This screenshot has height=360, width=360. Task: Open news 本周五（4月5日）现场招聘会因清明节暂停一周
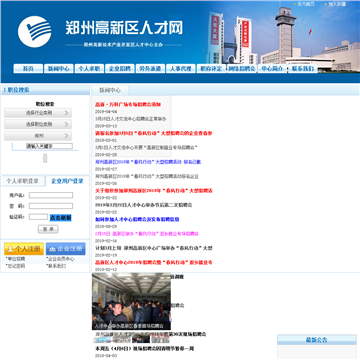click(145, 349)
